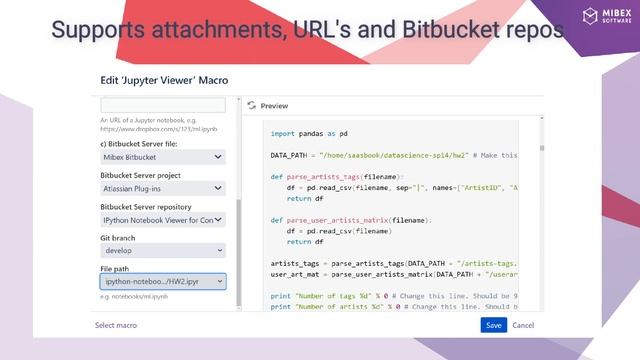The image size is (640, 360).
Task: Click the Cancel link
Action: coord(523,325)
